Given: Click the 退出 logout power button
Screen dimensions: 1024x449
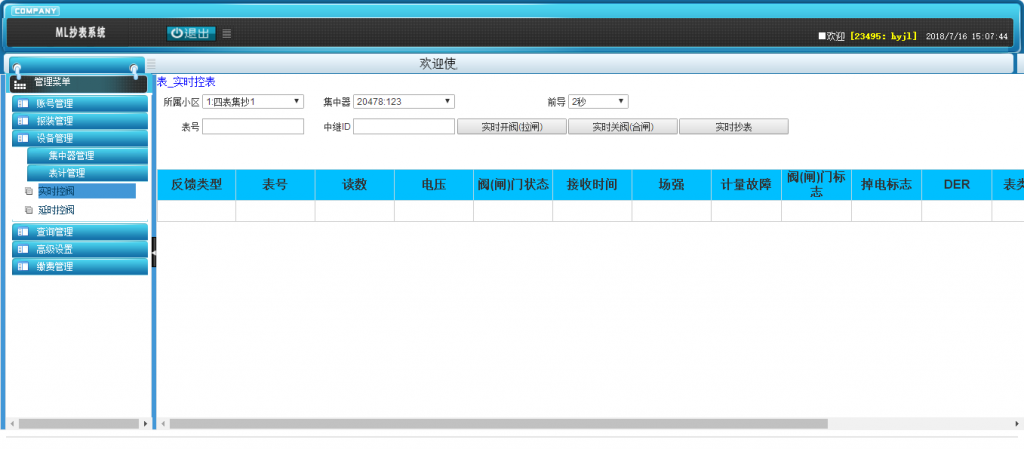Looking at the screenshot, I should (190, 33).
